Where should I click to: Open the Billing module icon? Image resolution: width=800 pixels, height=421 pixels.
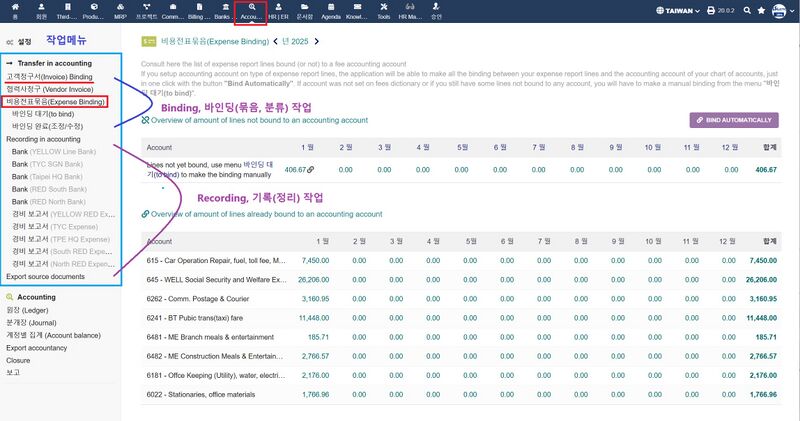click(200, 11)
